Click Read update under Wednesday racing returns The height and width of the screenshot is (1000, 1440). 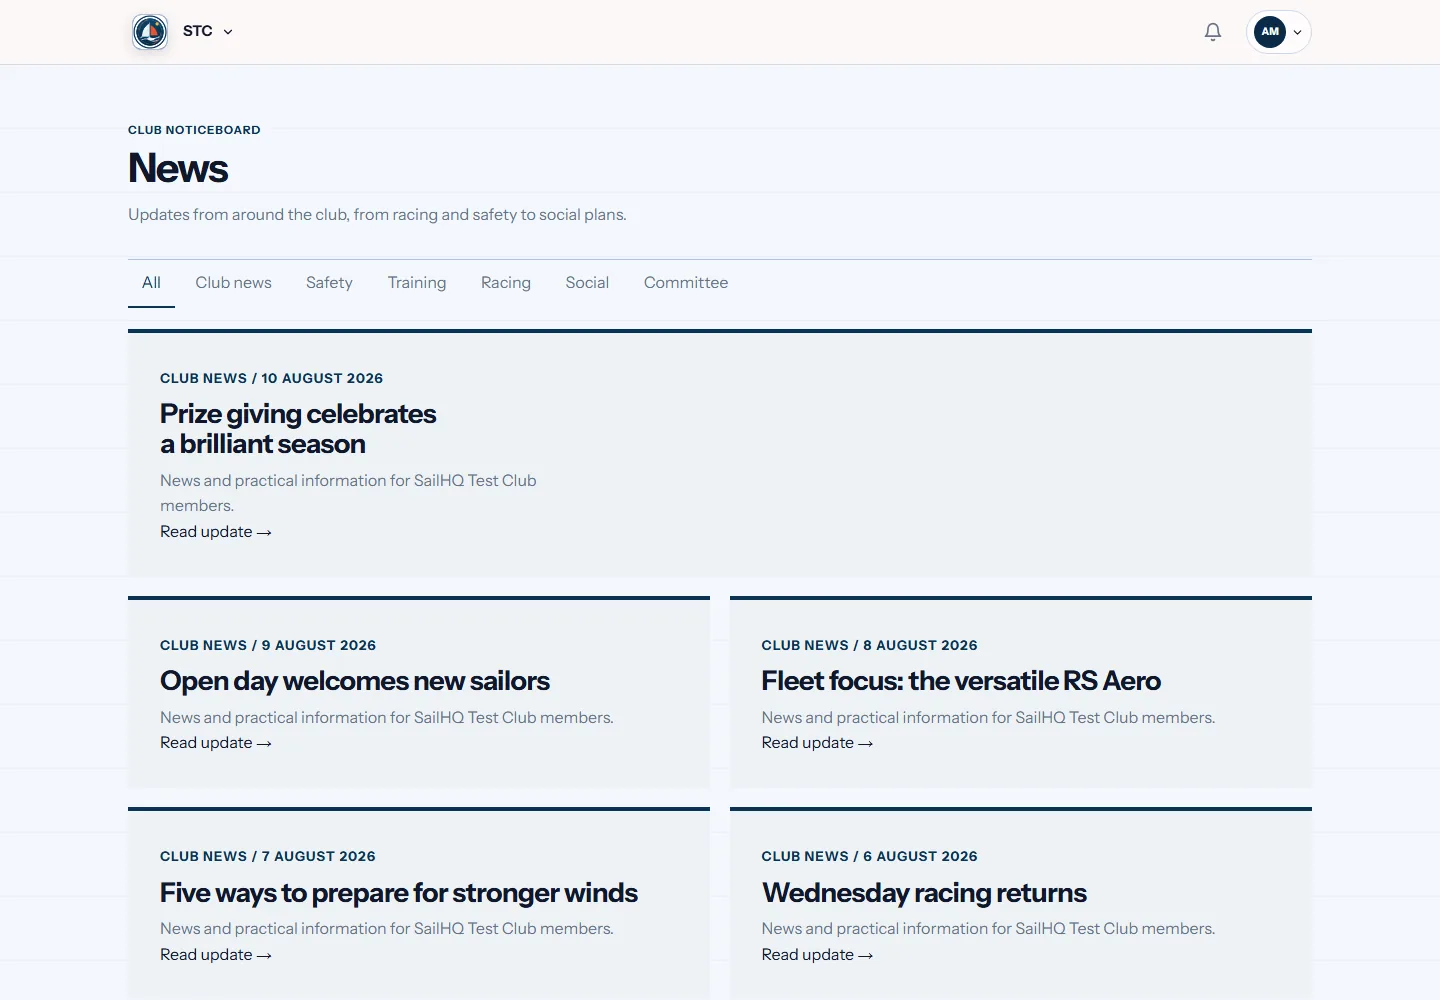817,955
